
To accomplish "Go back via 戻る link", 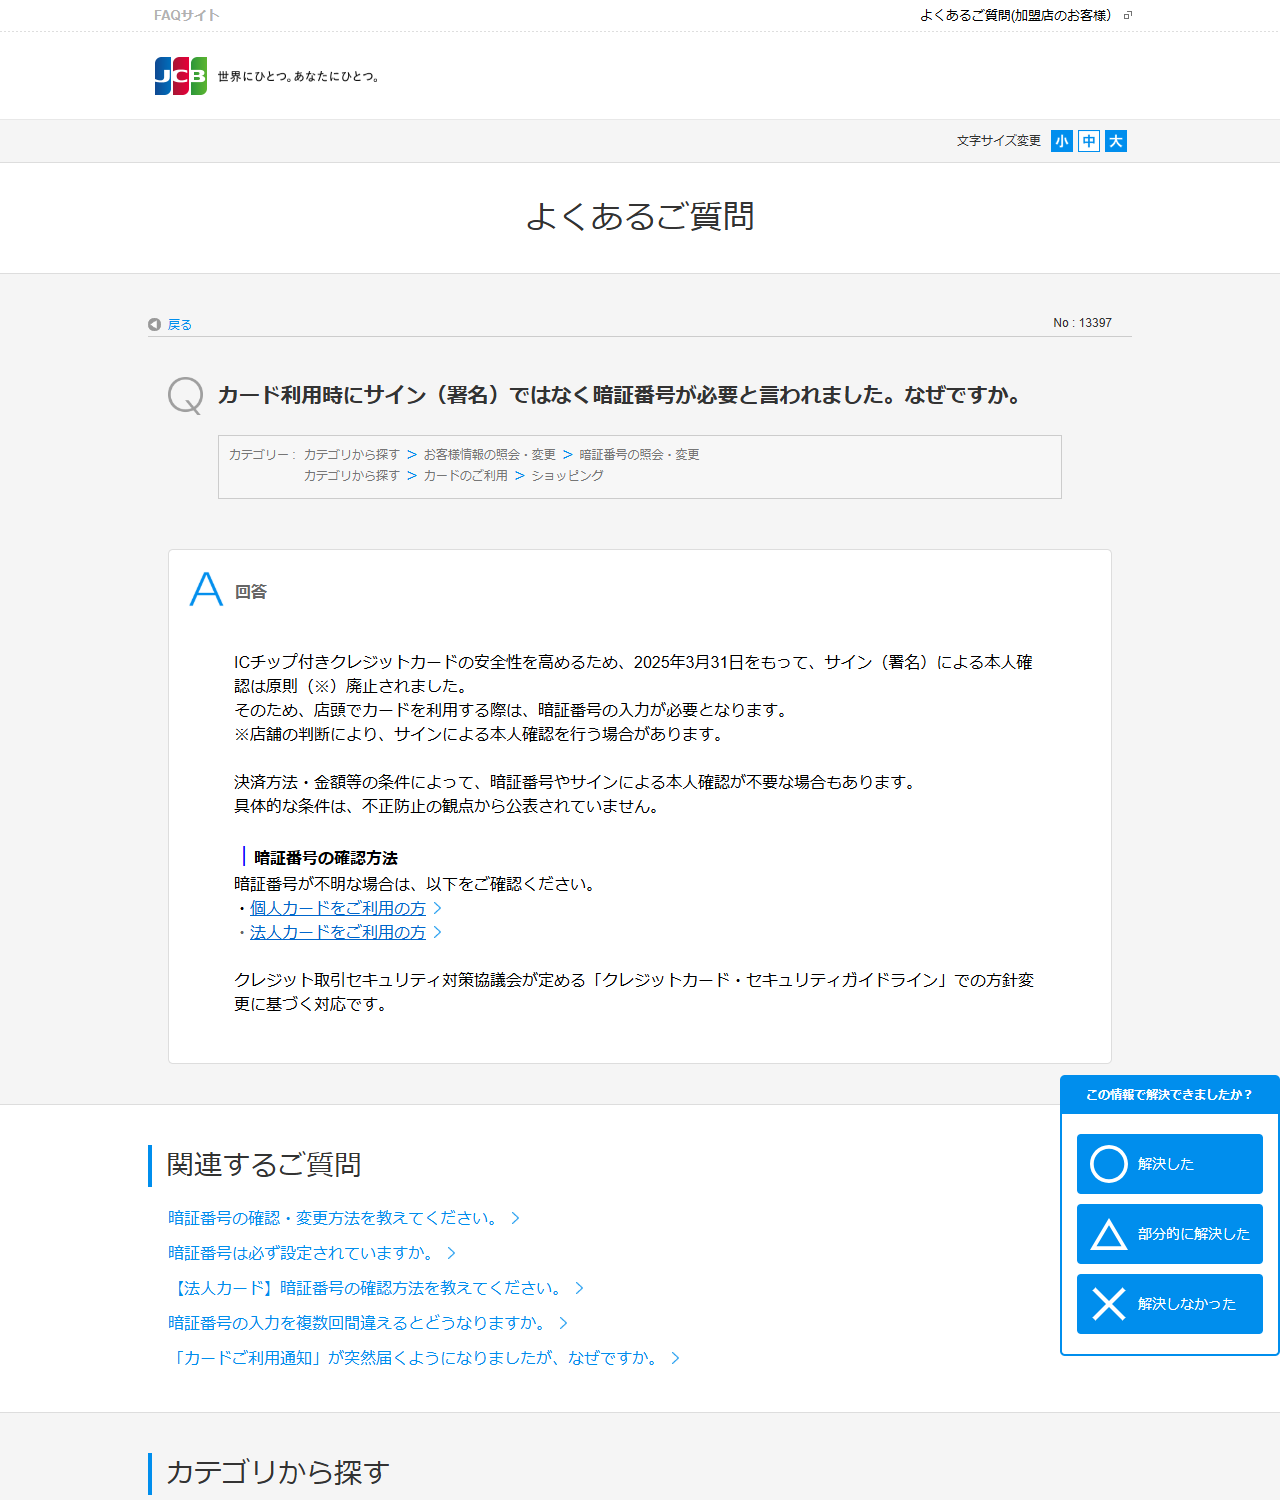I will click(x=180, y=324).
